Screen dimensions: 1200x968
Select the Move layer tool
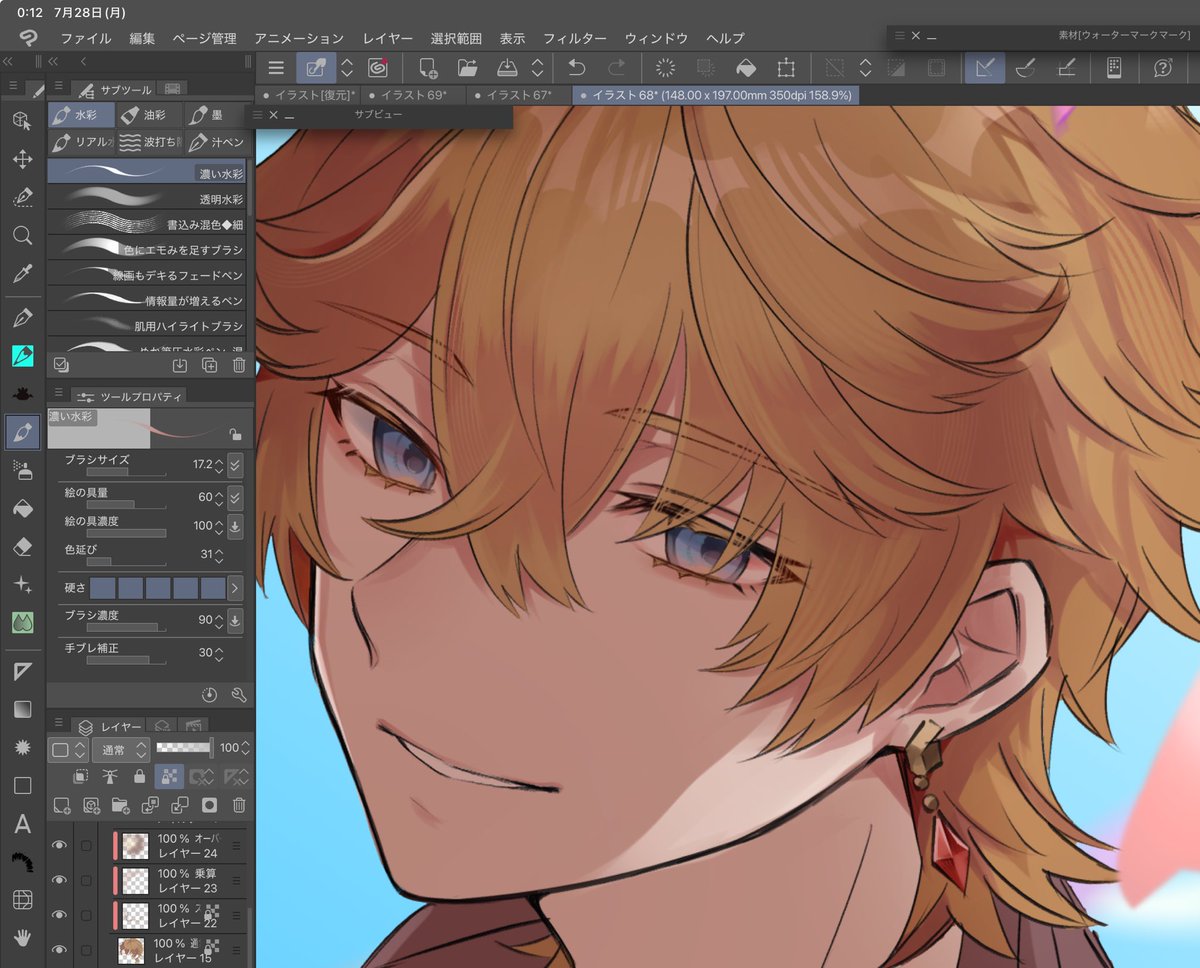click(x=22, y=159)
